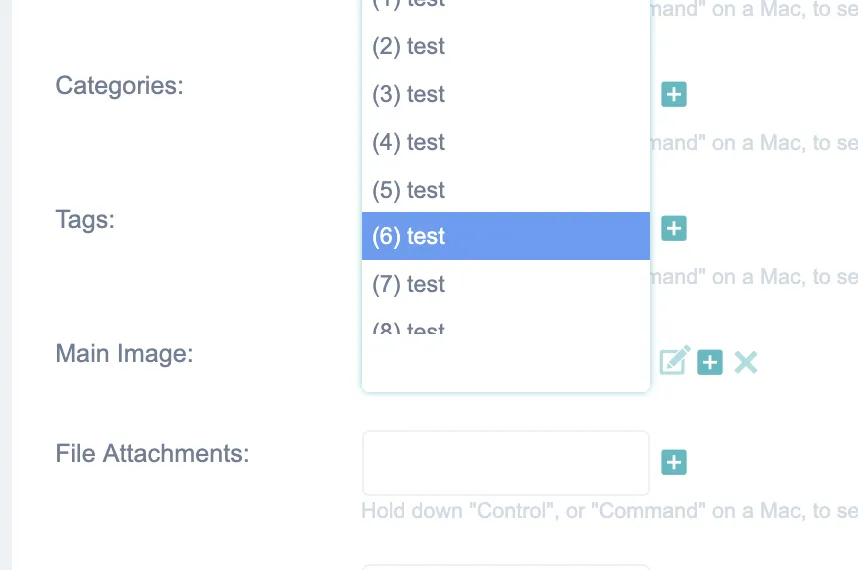
Task: Click the "Categories:" field label
Action: tap(119, 86)
